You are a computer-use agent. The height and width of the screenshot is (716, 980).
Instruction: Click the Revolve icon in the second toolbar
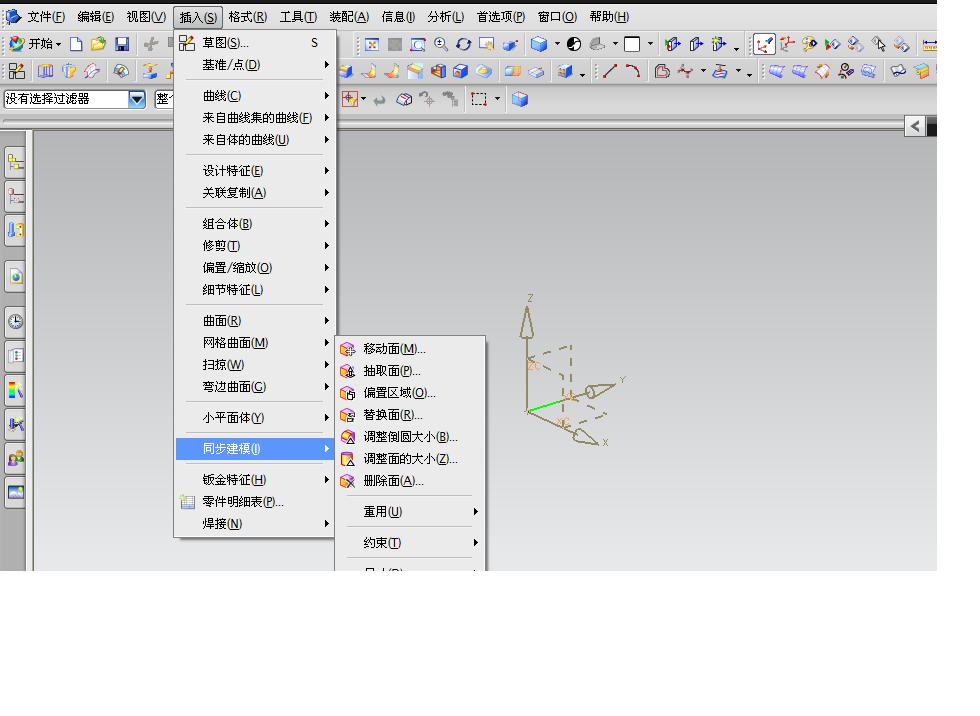coord(69,71)
